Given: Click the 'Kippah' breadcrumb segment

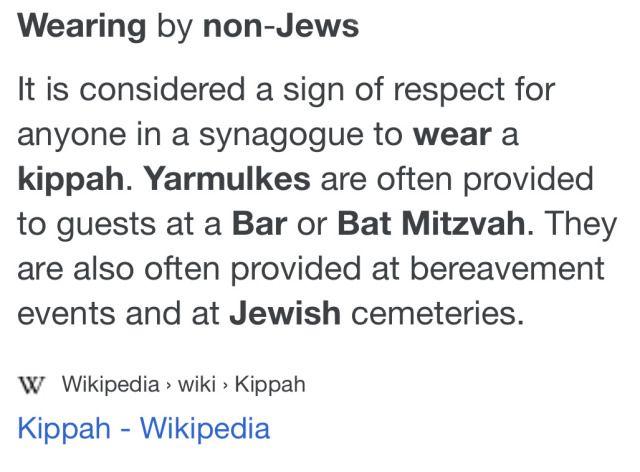Looking at the screenshot, I should (x=270, y=384).
